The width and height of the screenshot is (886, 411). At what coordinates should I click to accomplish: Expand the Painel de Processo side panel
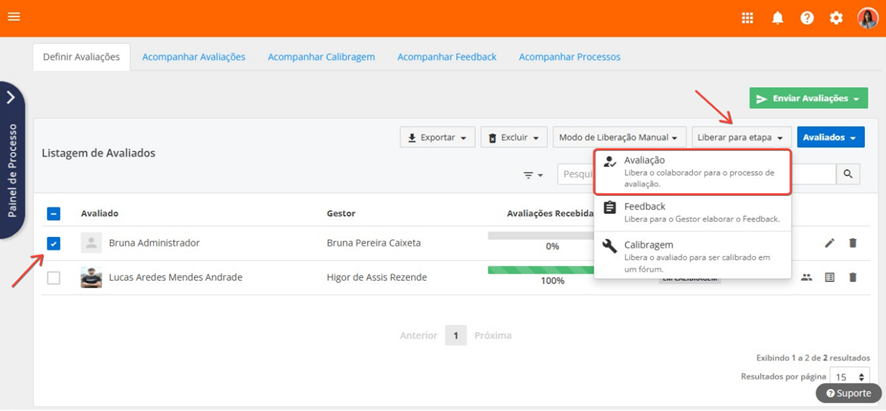pyautogui.click(x=11, y=97)
